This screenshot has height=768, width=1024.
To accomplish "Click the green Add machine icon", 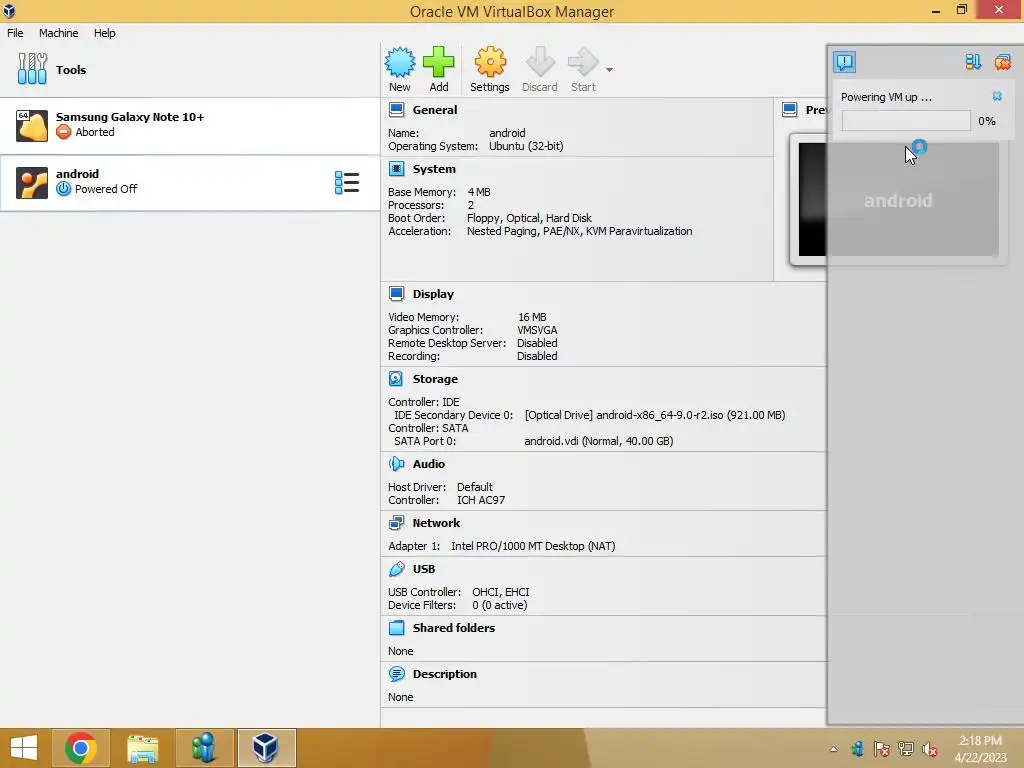I will [438, 63].
